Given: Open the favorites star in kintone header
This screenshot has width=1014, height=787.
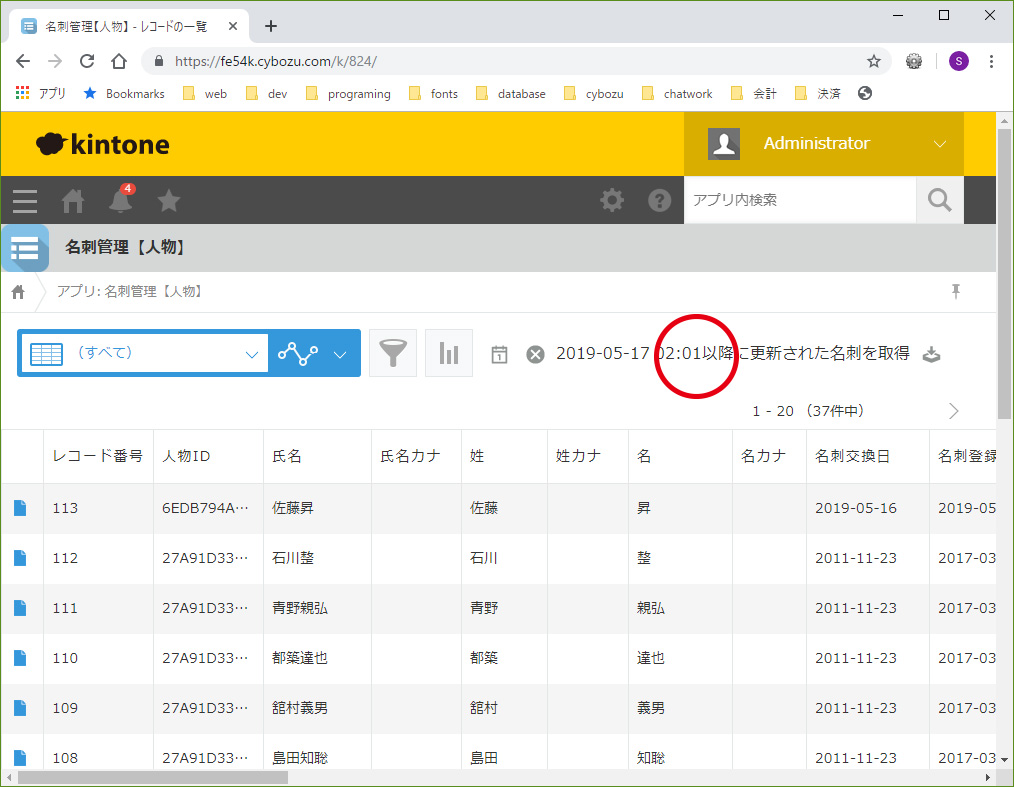Looking at the screenshot, I should click(169, 201).
